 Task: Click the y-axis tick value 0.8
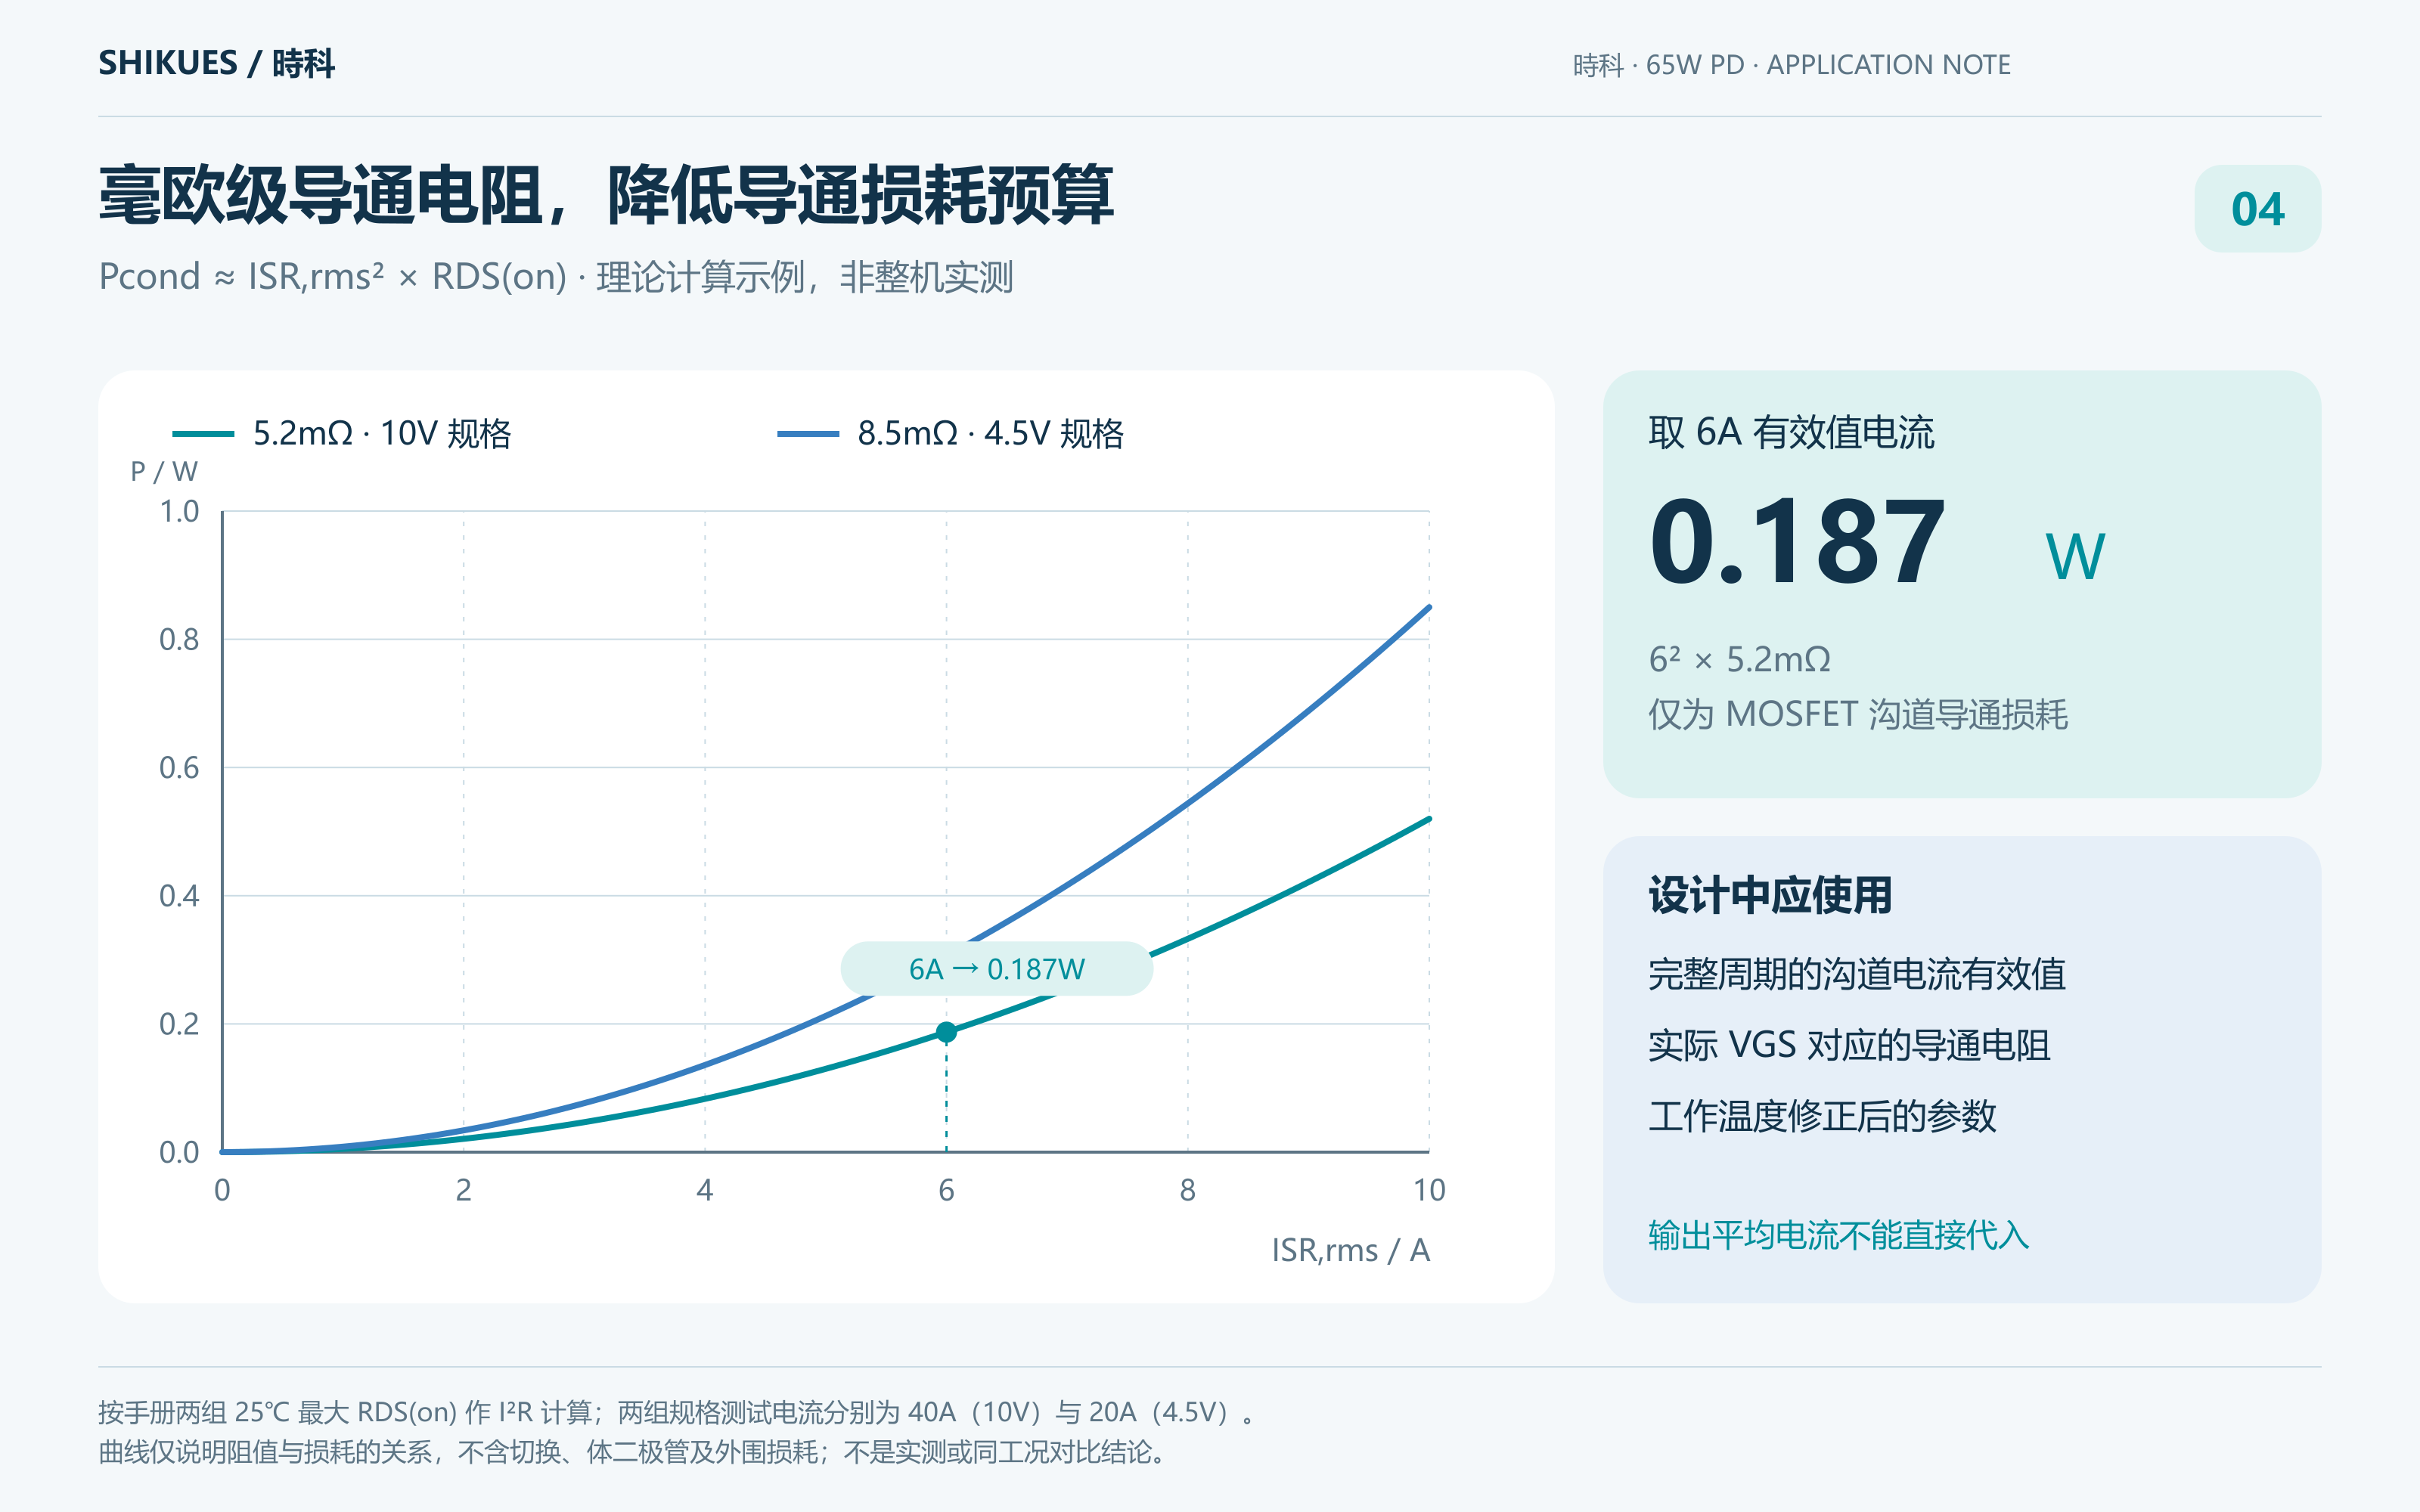point(179,639)
